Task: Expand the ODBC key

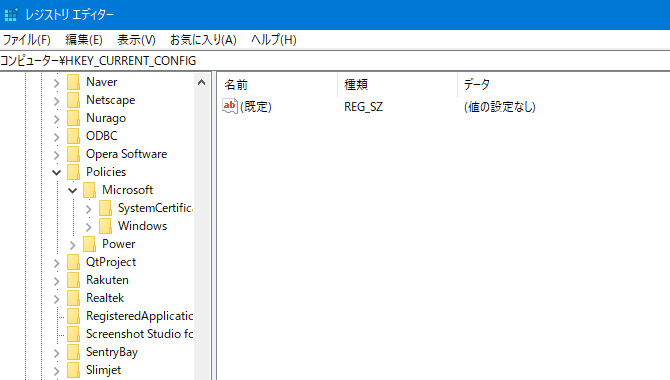Action: click(x=56, y=137)
